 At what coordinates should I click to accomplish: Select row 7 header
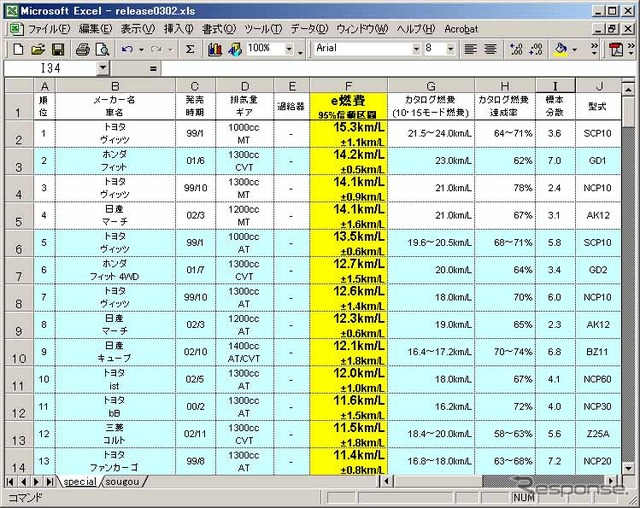(19, 271)
